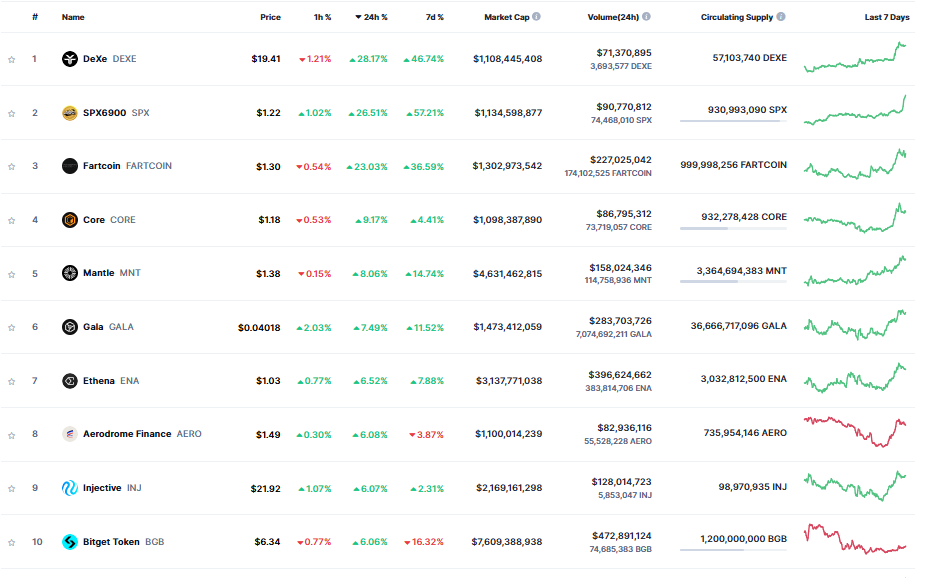Click the Aerodrome Finance logo icon
Viewport: 927px width, 578px height.
[x=70, y=434]
